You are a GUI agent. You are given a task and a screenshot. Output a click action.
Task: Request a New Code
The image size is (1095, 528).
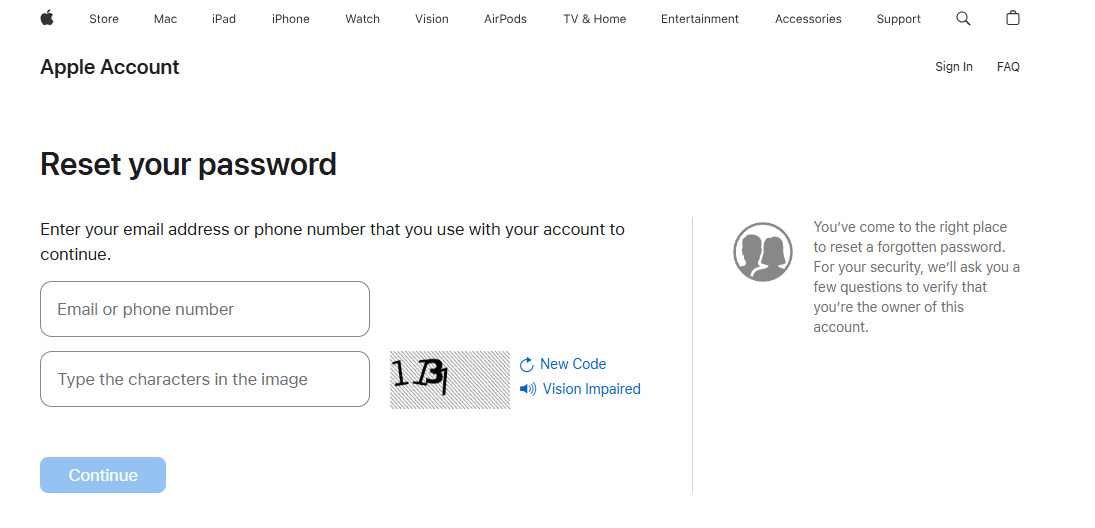click(573, 364)
